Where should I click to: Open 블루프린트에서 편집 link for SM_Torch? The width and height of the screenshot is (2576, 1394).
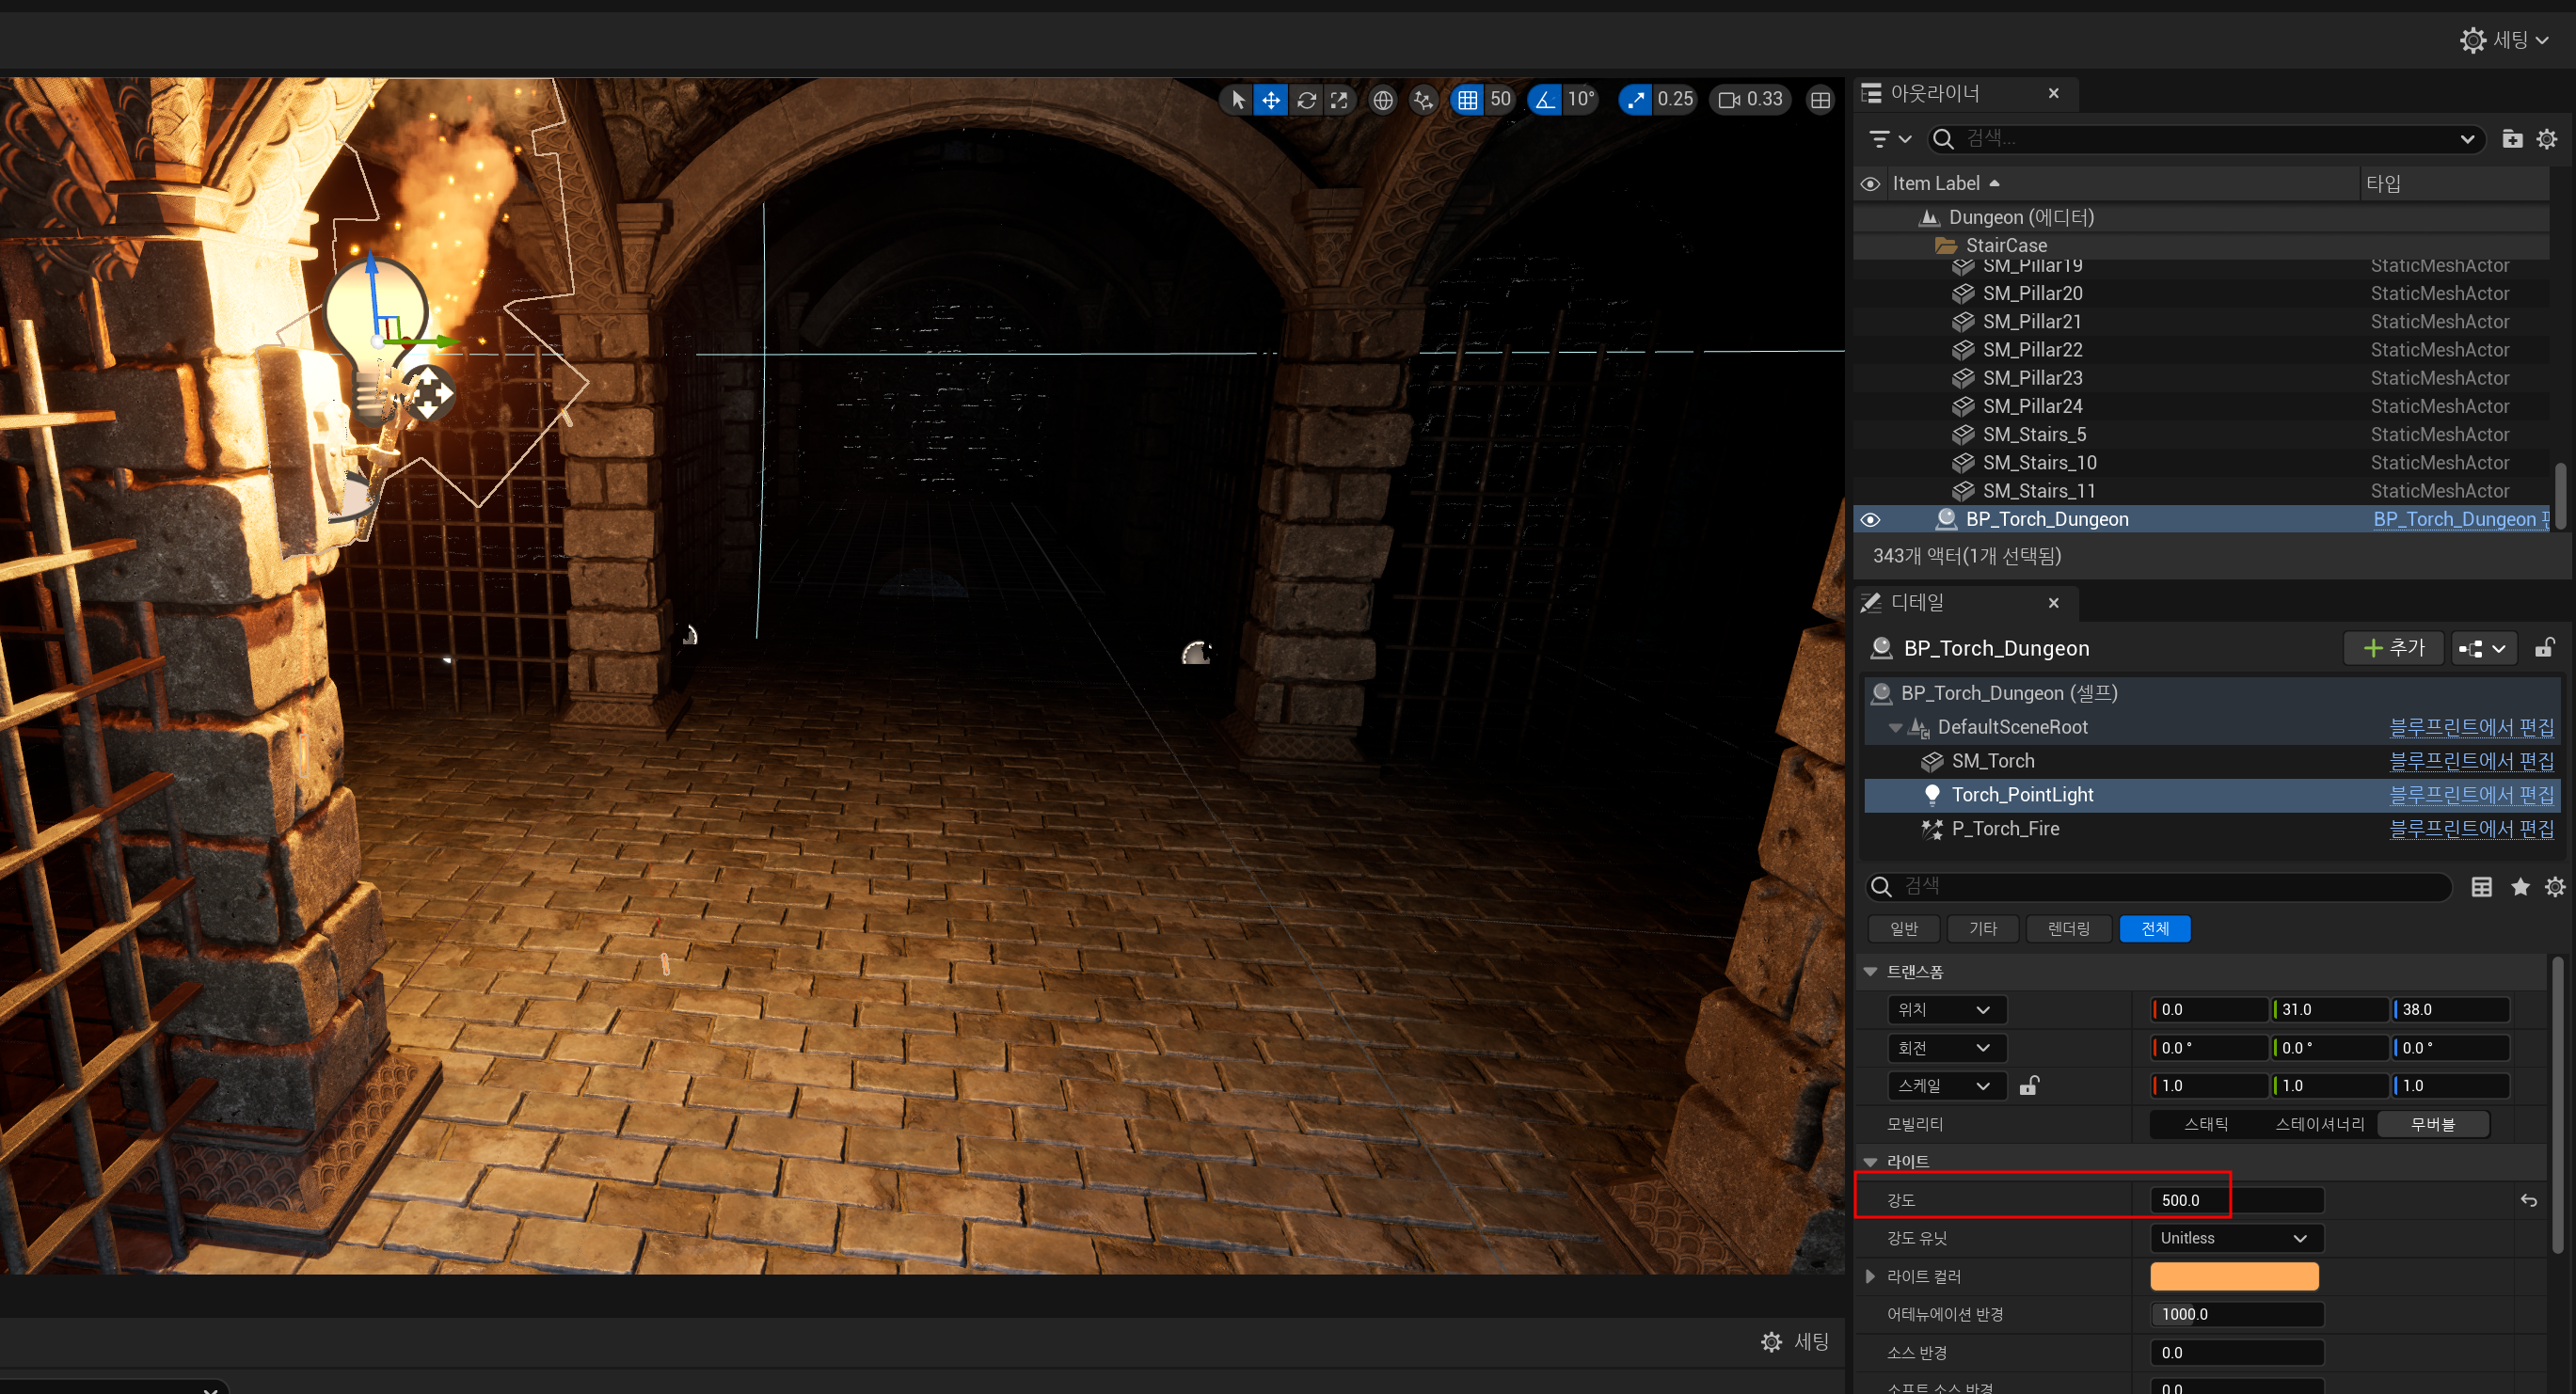pos(2470,761)
